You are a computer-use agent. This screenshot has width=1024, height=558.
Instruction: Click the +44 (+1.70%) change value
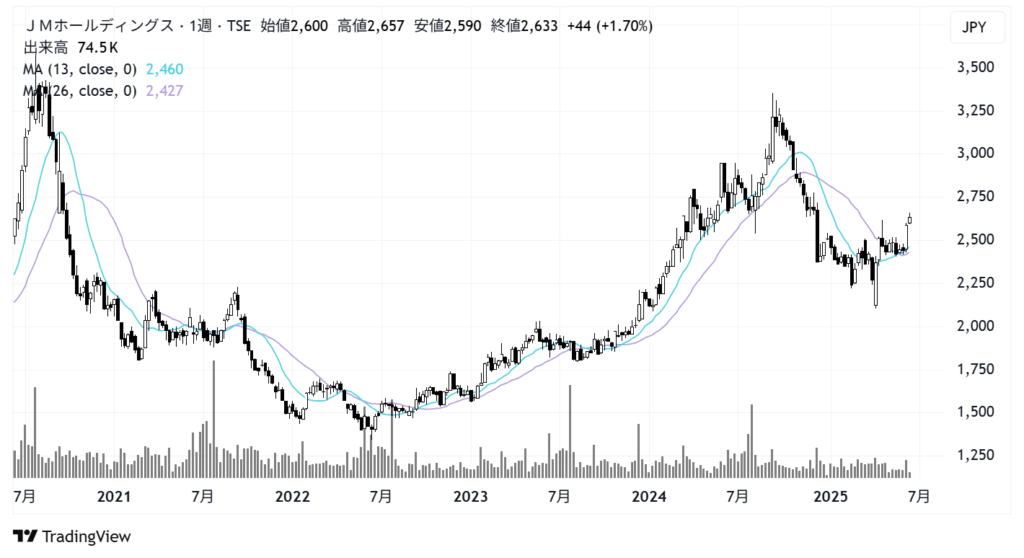pyautogui.click(x=610, y=26)
